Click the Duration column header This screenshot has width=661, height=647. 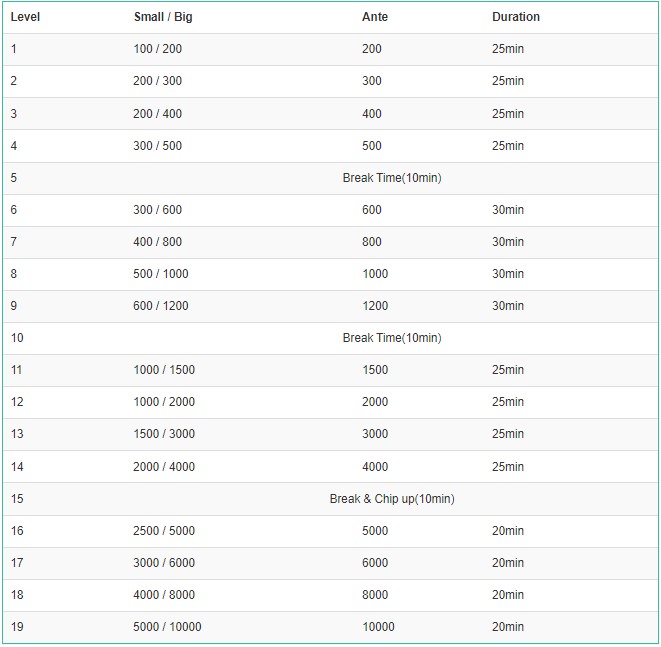[516, 17]
